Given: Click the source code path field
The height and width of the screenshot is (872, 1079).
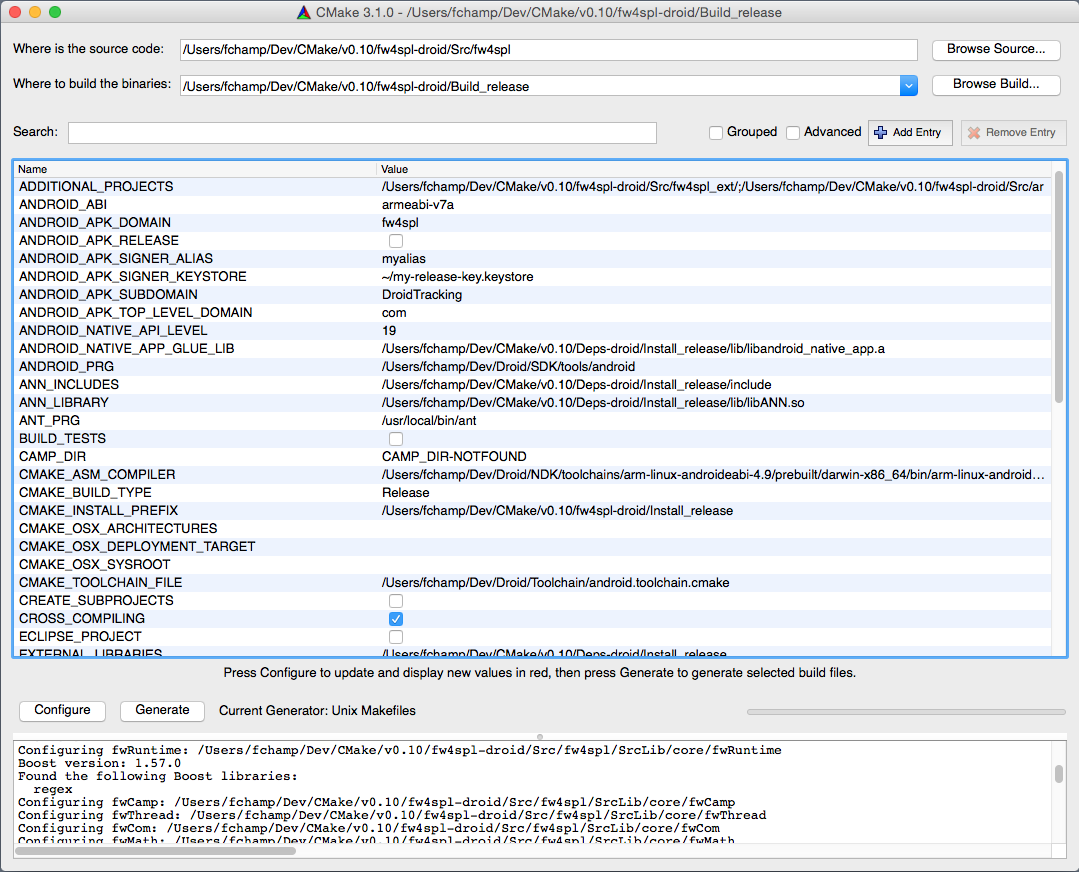Looking at the screenshot, I should (548, 50).
